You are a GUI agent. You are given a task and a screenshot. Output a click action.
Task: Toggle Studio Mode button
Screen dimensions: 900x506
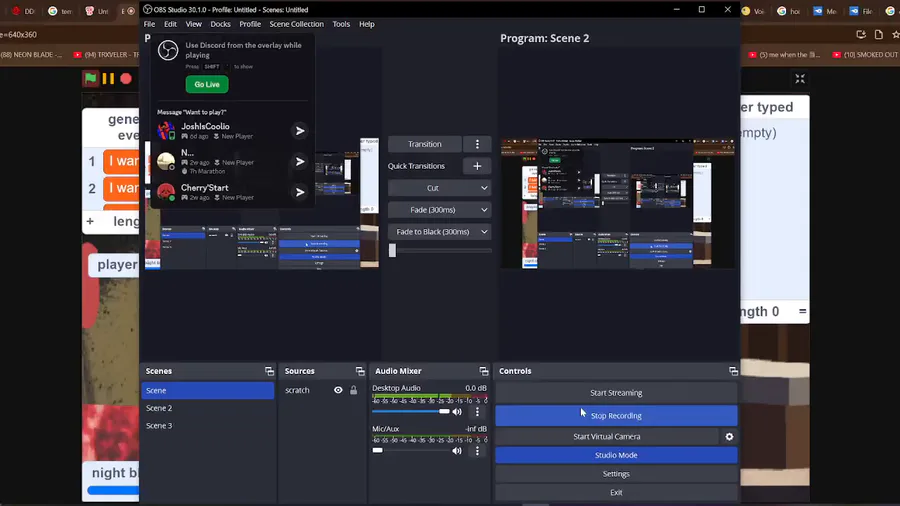click(x=616, y=455)
